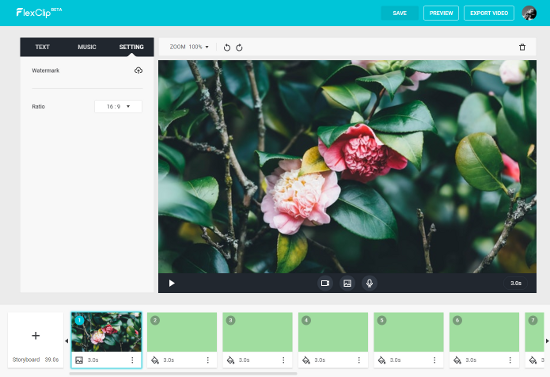This screenshot has width=550, height=377.
Task: Select green storyboard 3 thumbnail
Action: coord(257,332)
